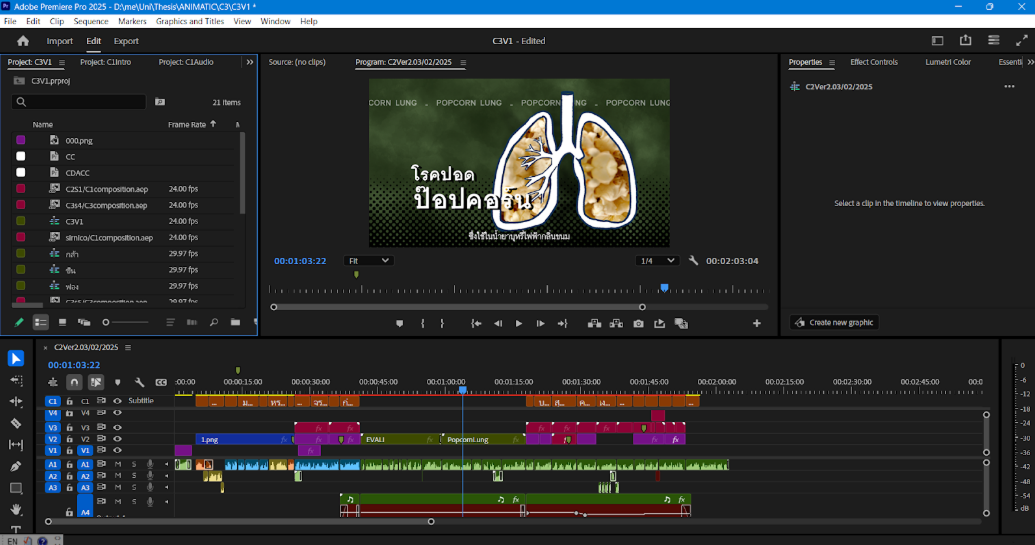
Task: Toggle lock on the V2 track
Action: tap(69, 439)
